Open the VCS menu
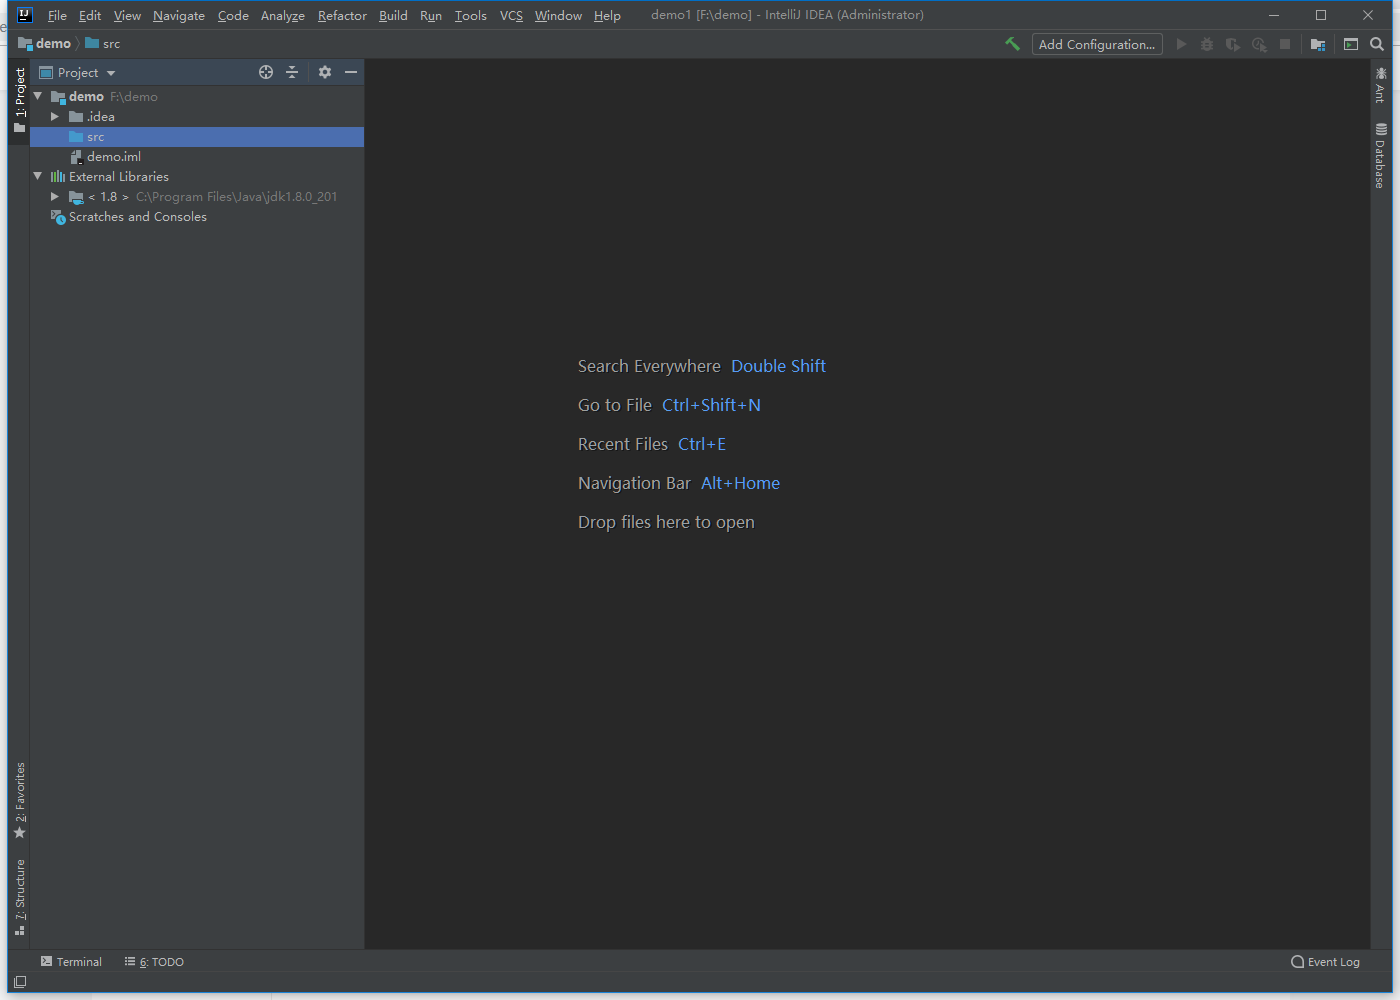1400x1000 pixels. pos(511,15)
